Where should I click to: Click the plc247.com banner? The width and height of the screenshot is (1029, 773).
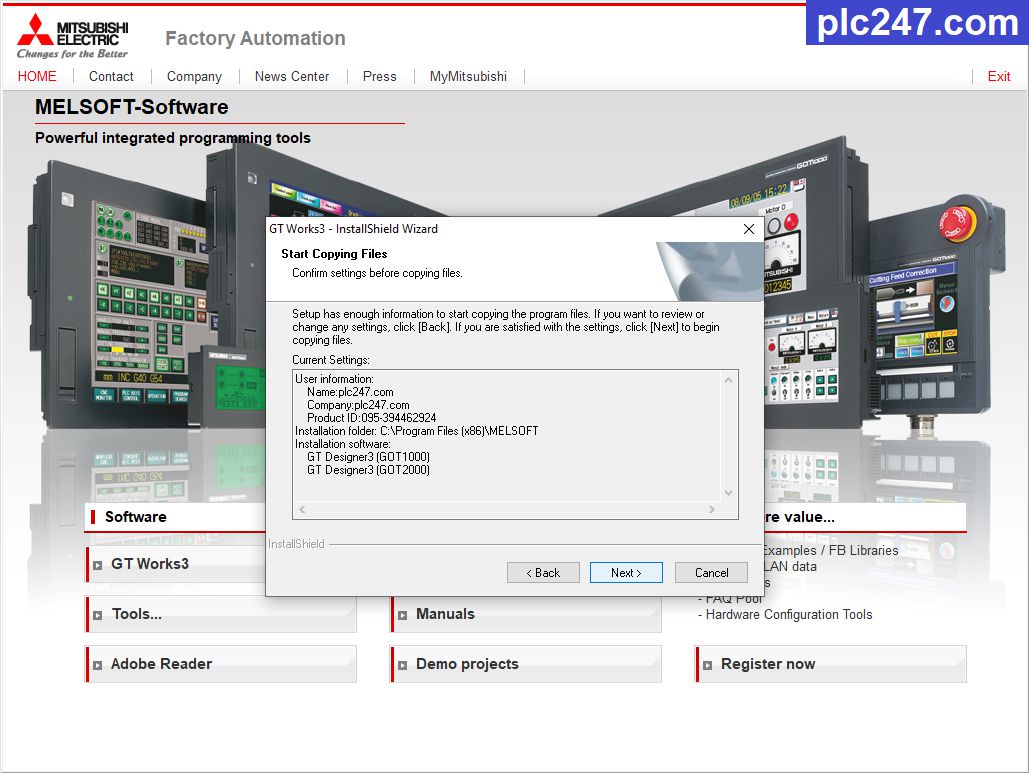coord(917,24)
